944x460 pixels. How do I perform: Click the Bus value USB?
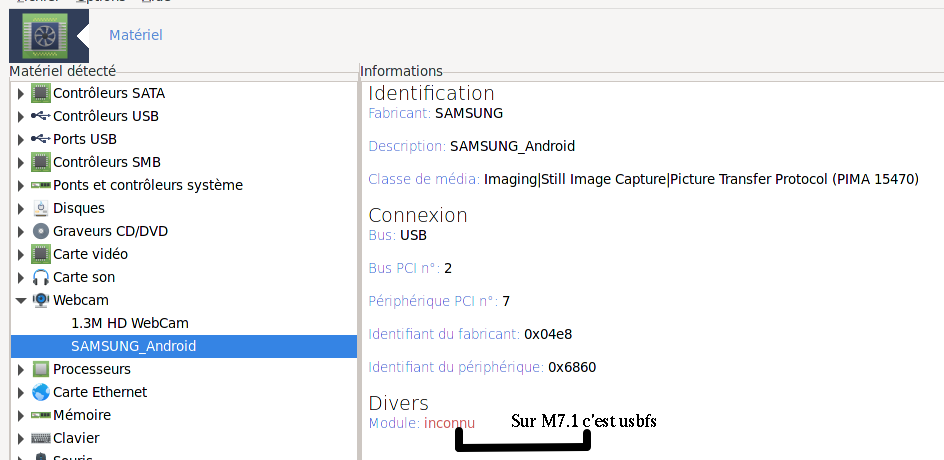pyautogui.click(x=414, y=235)
